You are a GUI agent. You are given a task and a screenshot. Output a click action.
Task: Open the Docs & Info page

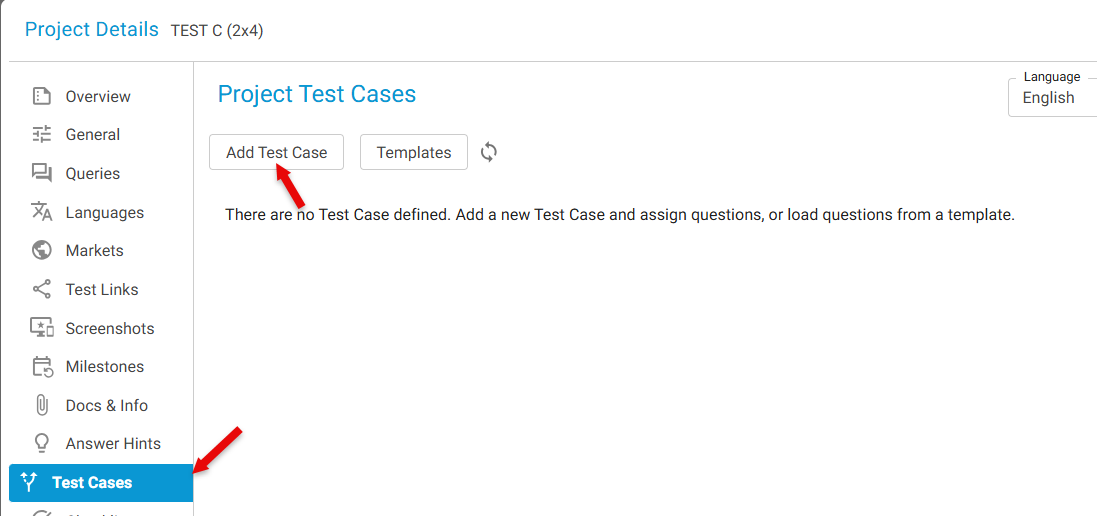tap(106, 405)
